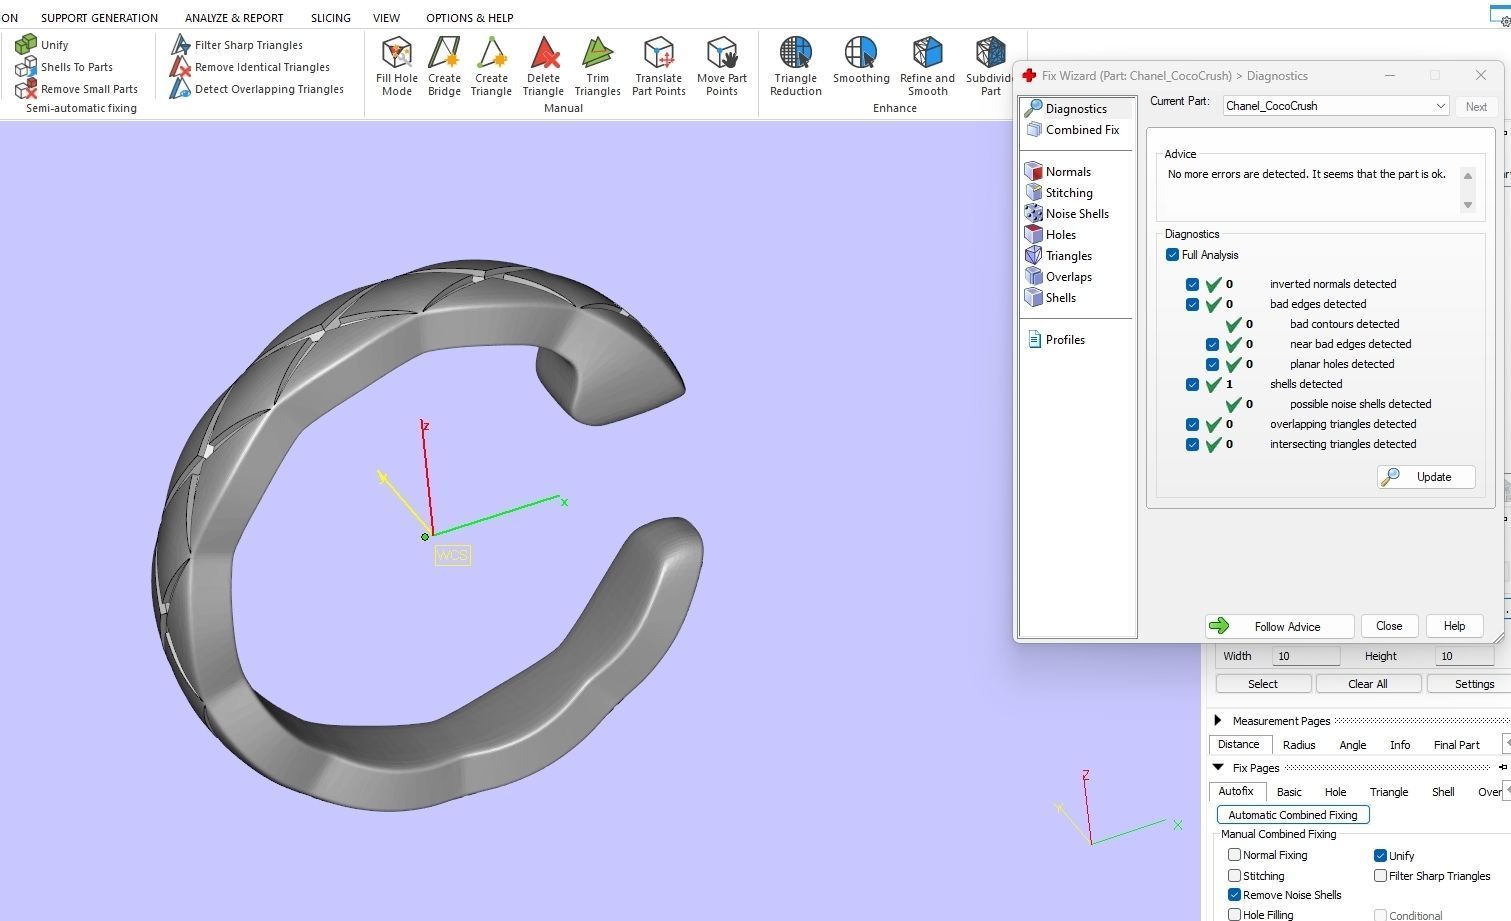Open Translate Part Points
This screenshot has height=921, width=1511.
click(x=659, y=66)
